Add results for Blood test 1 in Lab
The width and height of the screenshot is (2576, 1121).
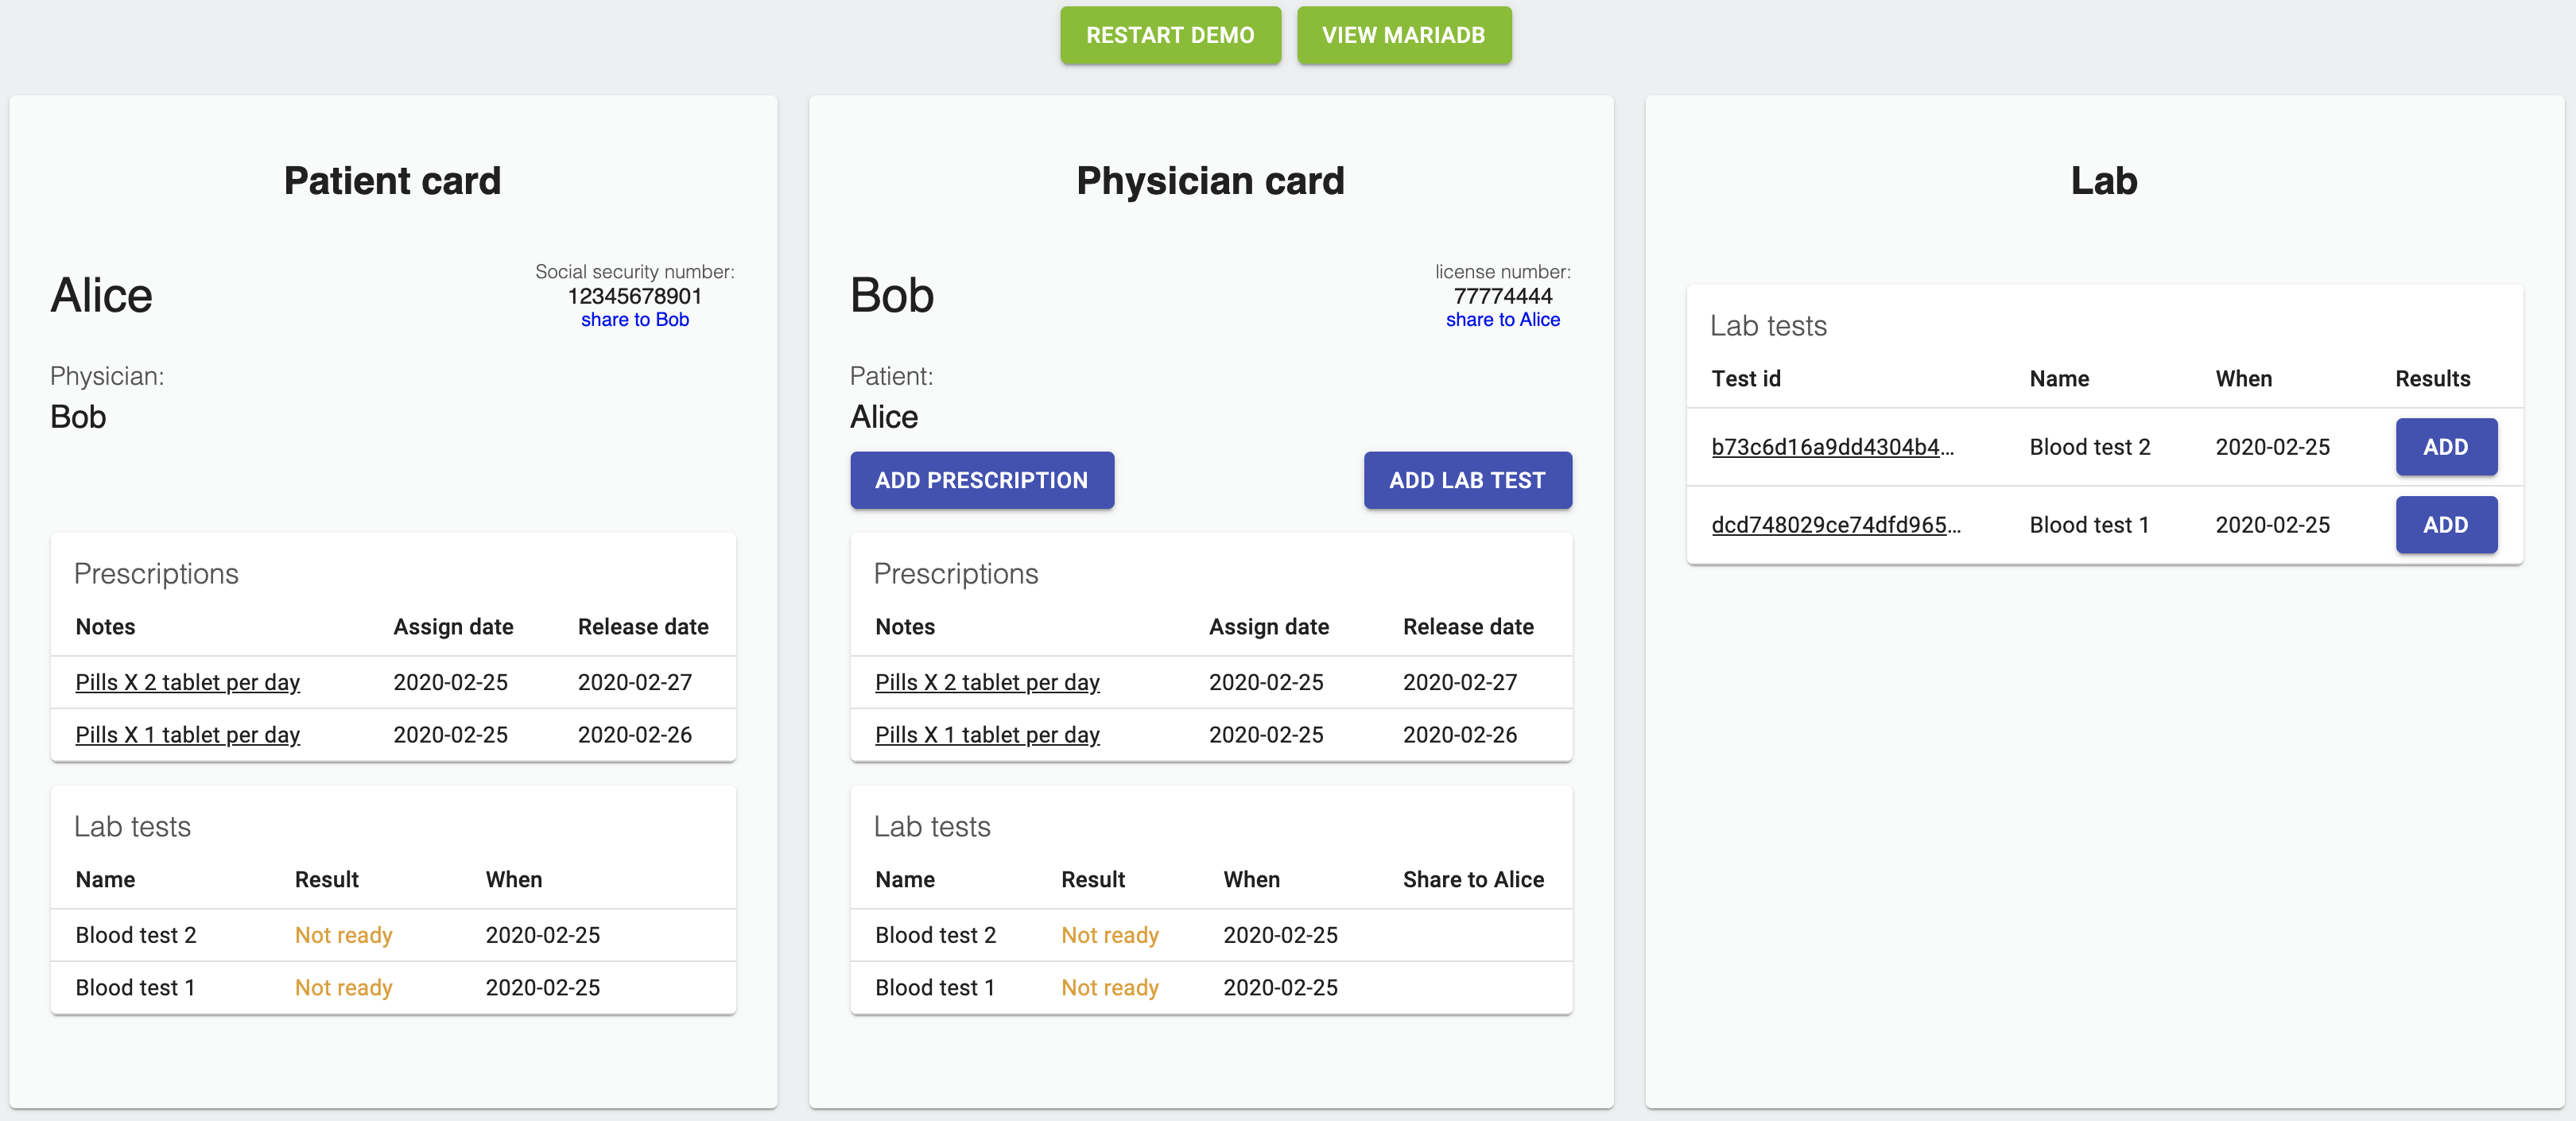(x=2444, y=525)
